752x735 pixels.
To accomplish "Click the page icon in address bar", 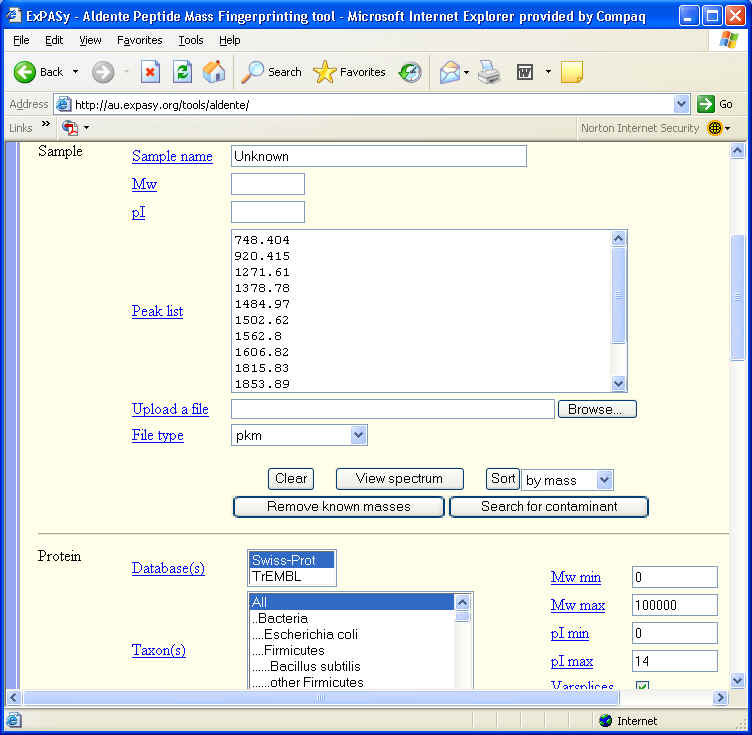I will (63, 104).
